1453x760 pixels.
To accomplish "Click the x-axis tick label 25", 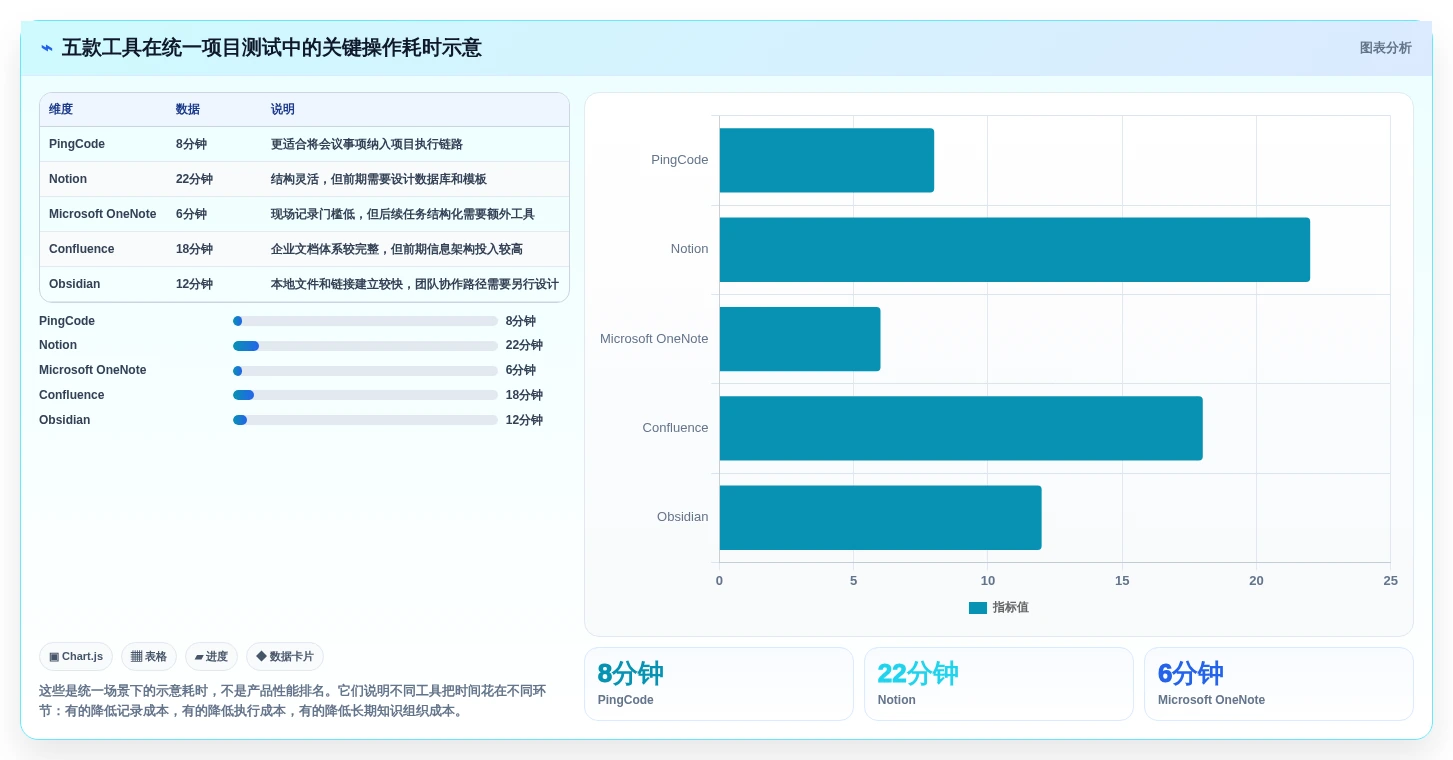I will tap(1390, 581).
